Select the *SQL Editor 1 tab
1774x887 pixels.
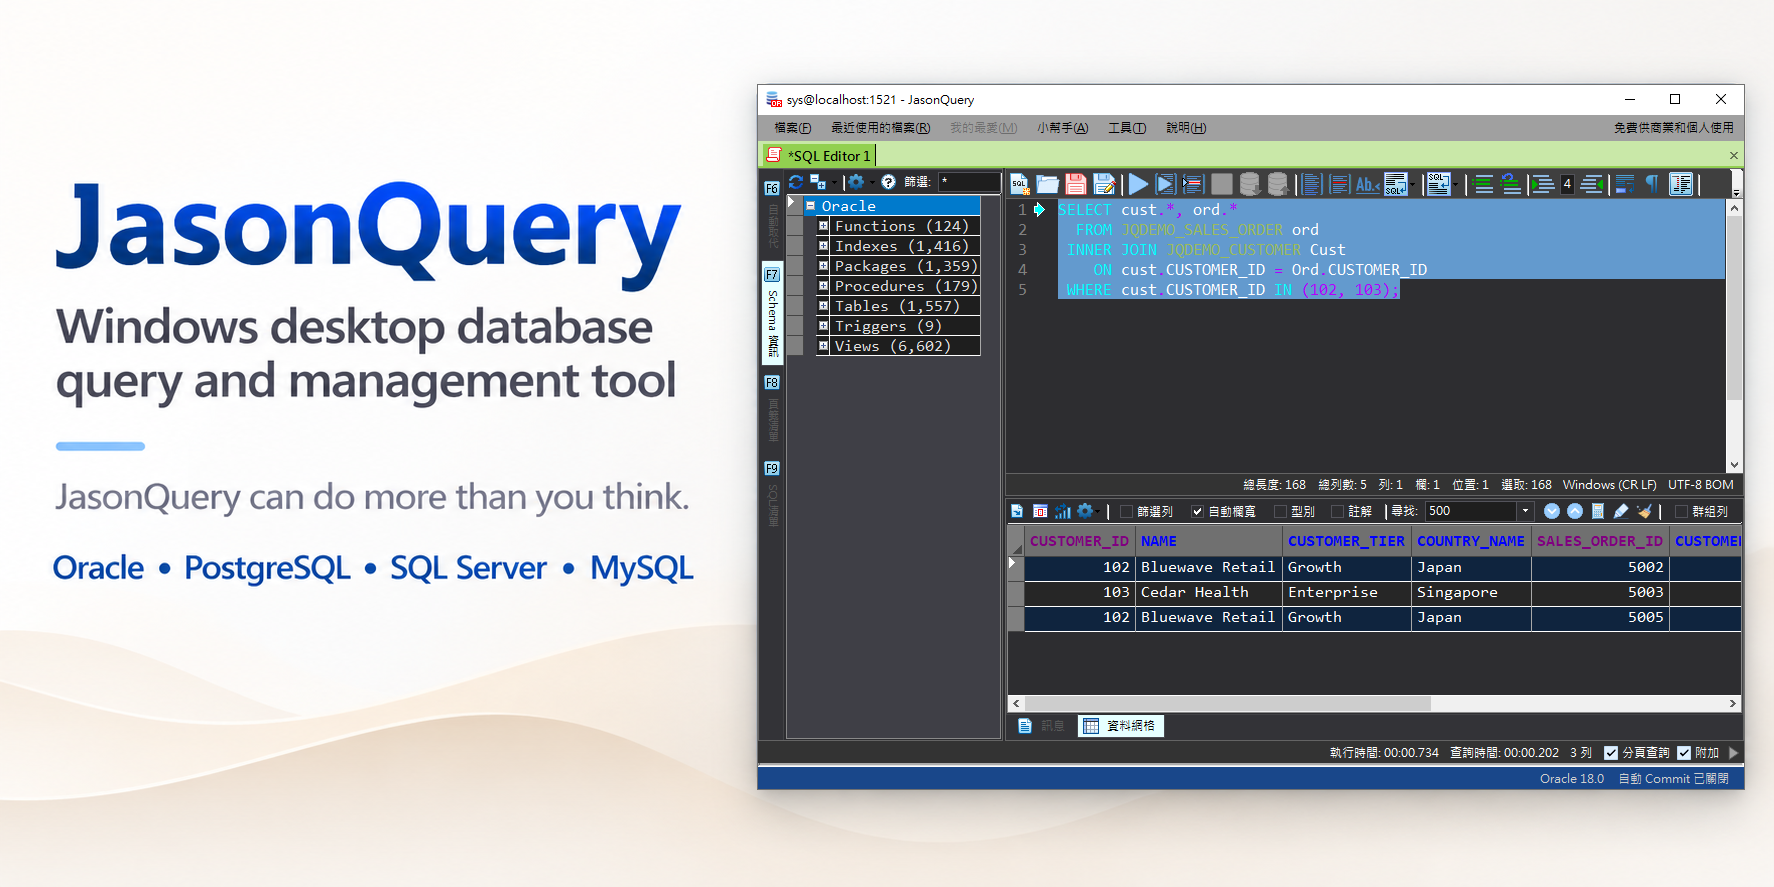[819, 155]
